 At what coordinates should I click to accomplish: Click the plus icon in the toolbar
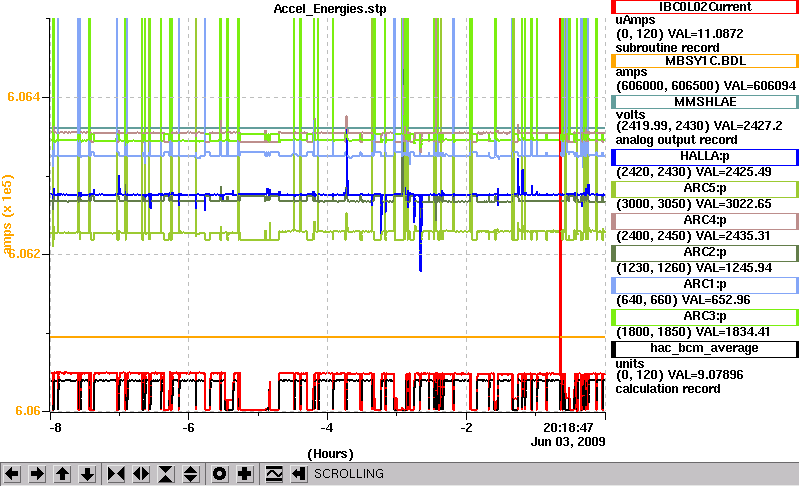(x=245, y=474)
